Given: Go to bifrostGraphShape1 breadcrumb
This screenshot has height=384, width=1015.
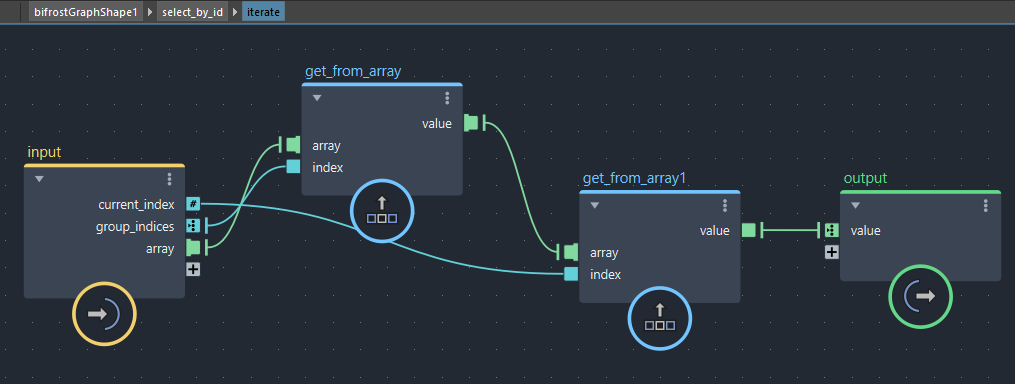Looking at the screenshot, I should pos(86,12).
